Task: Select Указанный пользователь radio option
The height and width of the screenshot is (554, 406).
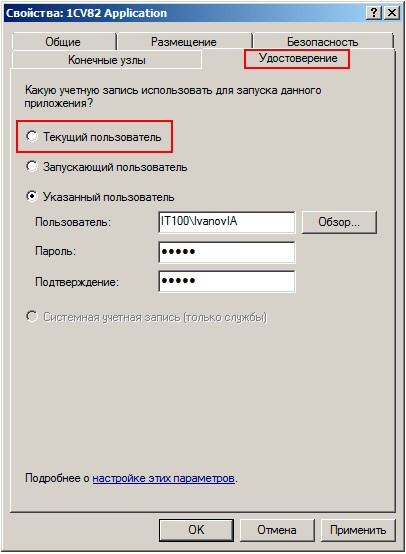Action: (32, 196)
